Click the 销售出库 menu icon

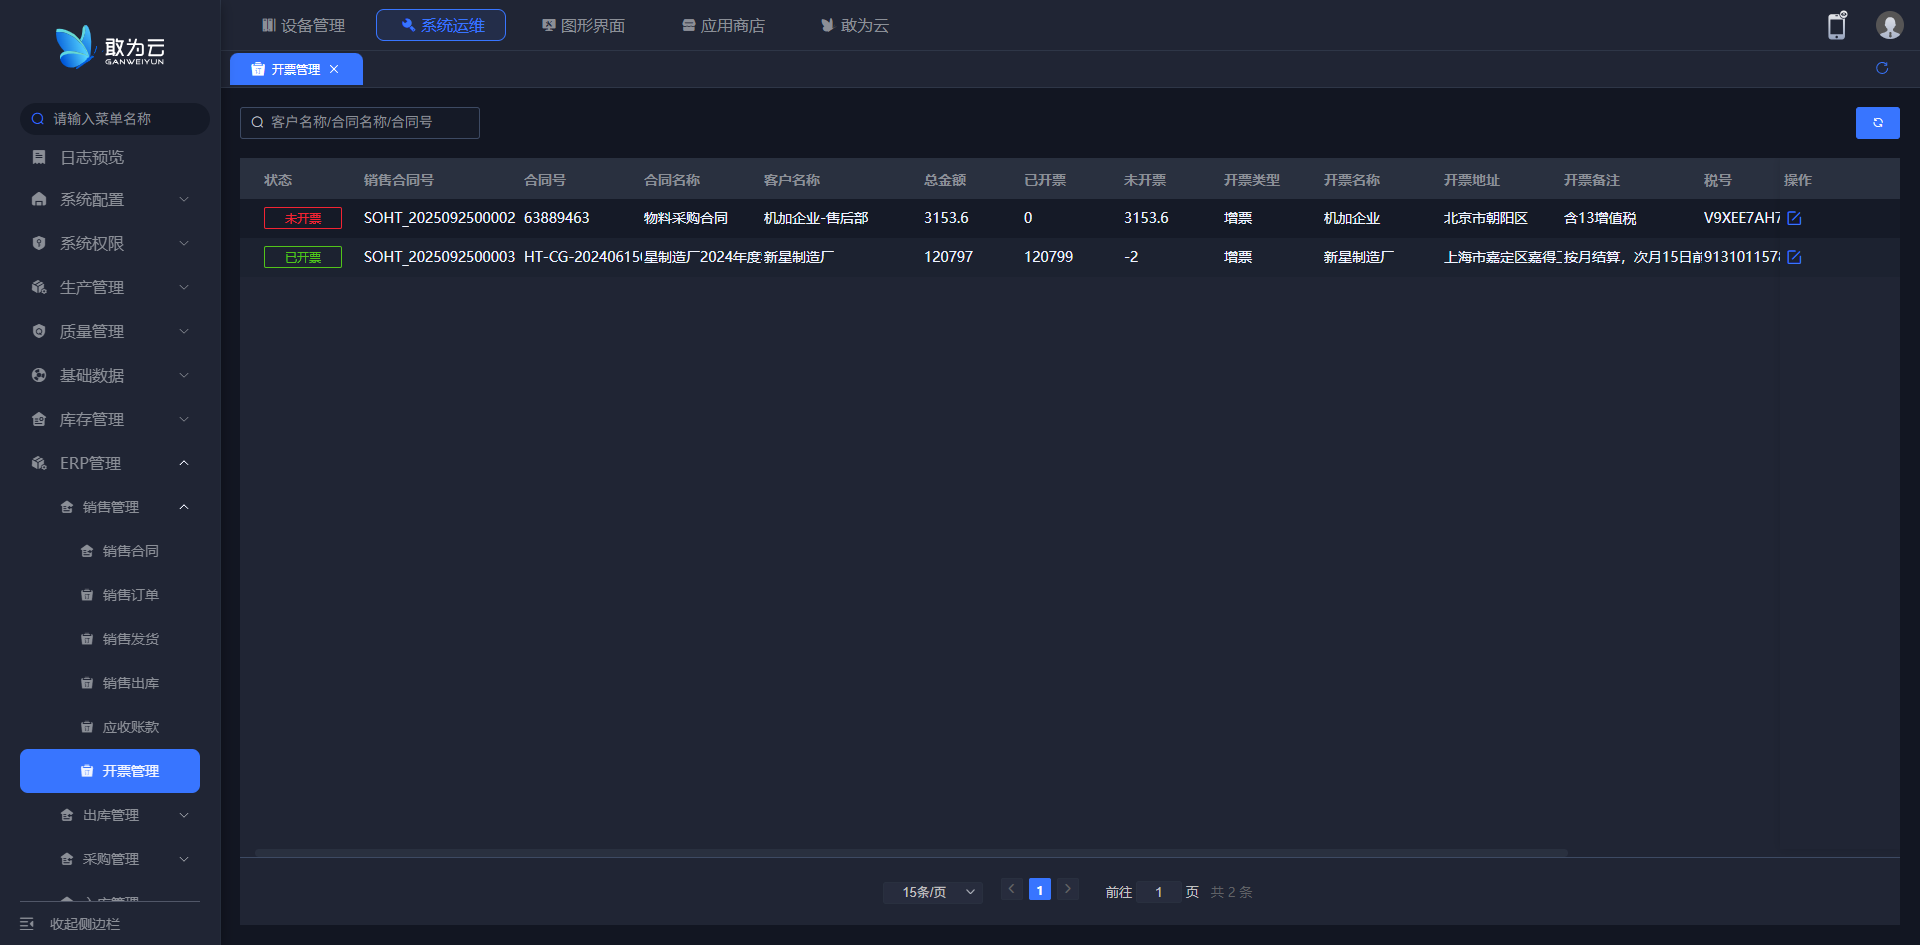pyautogui.click(x=87, y=683)
